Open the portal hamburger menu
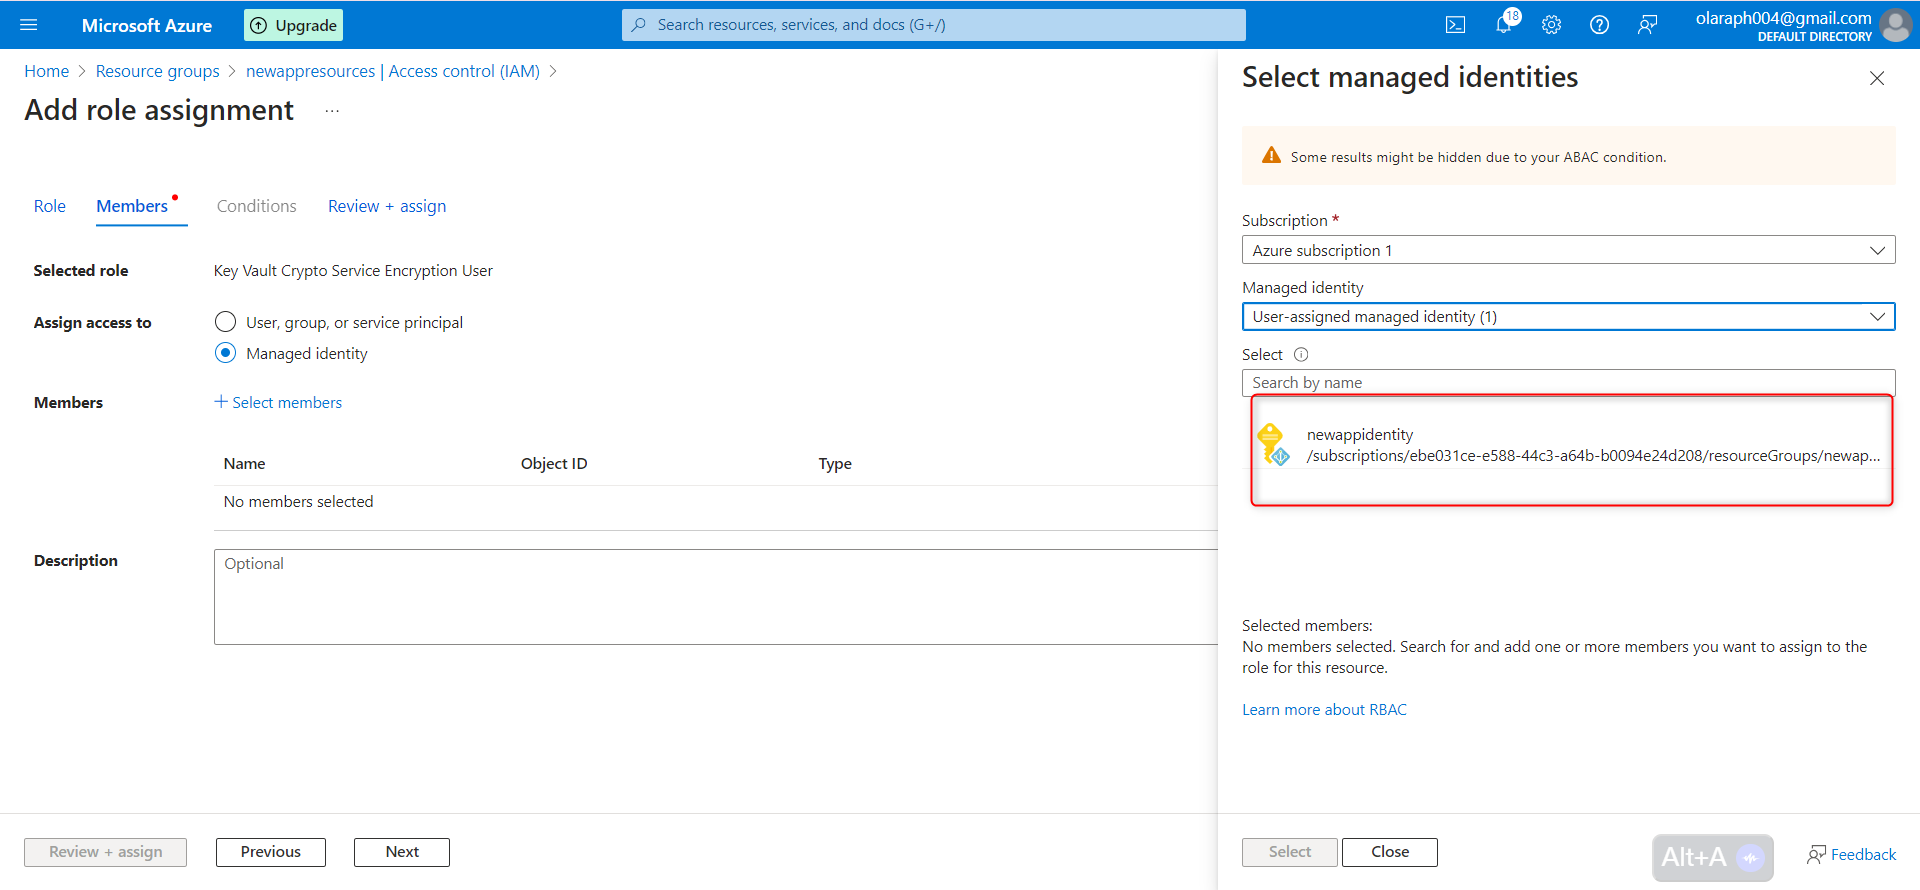Image resolution: width=1920 pixels, height=890 pixels. (28, 25)
